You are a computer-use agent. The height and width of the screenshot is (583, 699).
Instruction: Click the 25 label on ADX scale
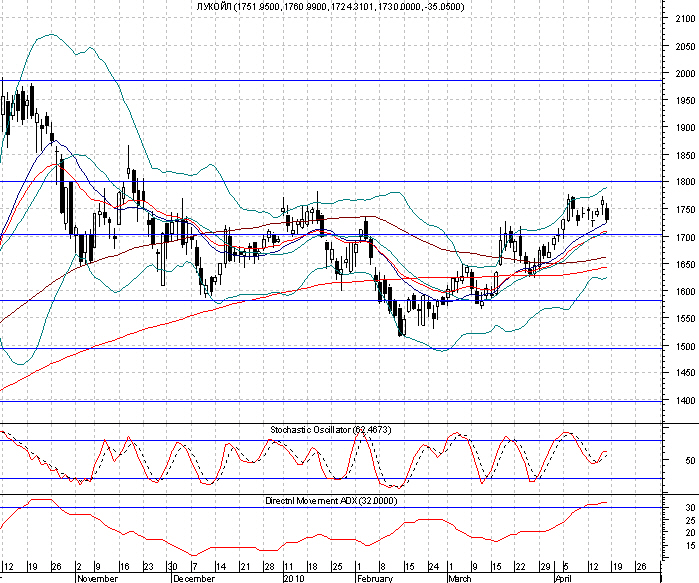coord(690,520)
